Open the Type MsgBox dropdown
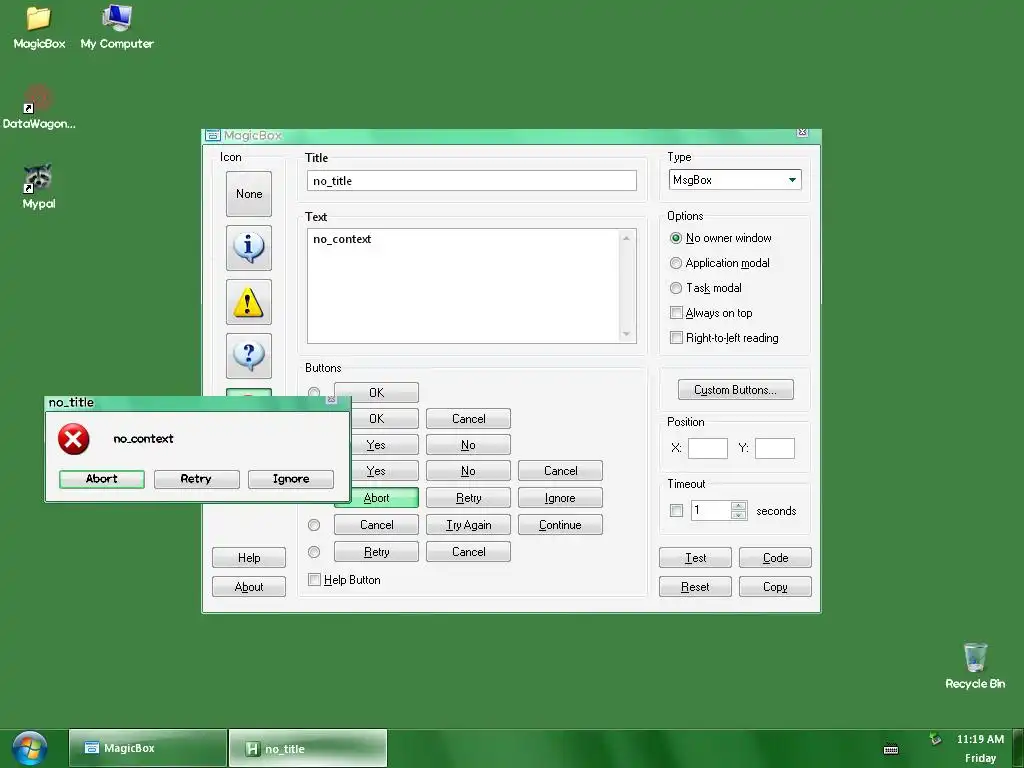 coord(792,180)
